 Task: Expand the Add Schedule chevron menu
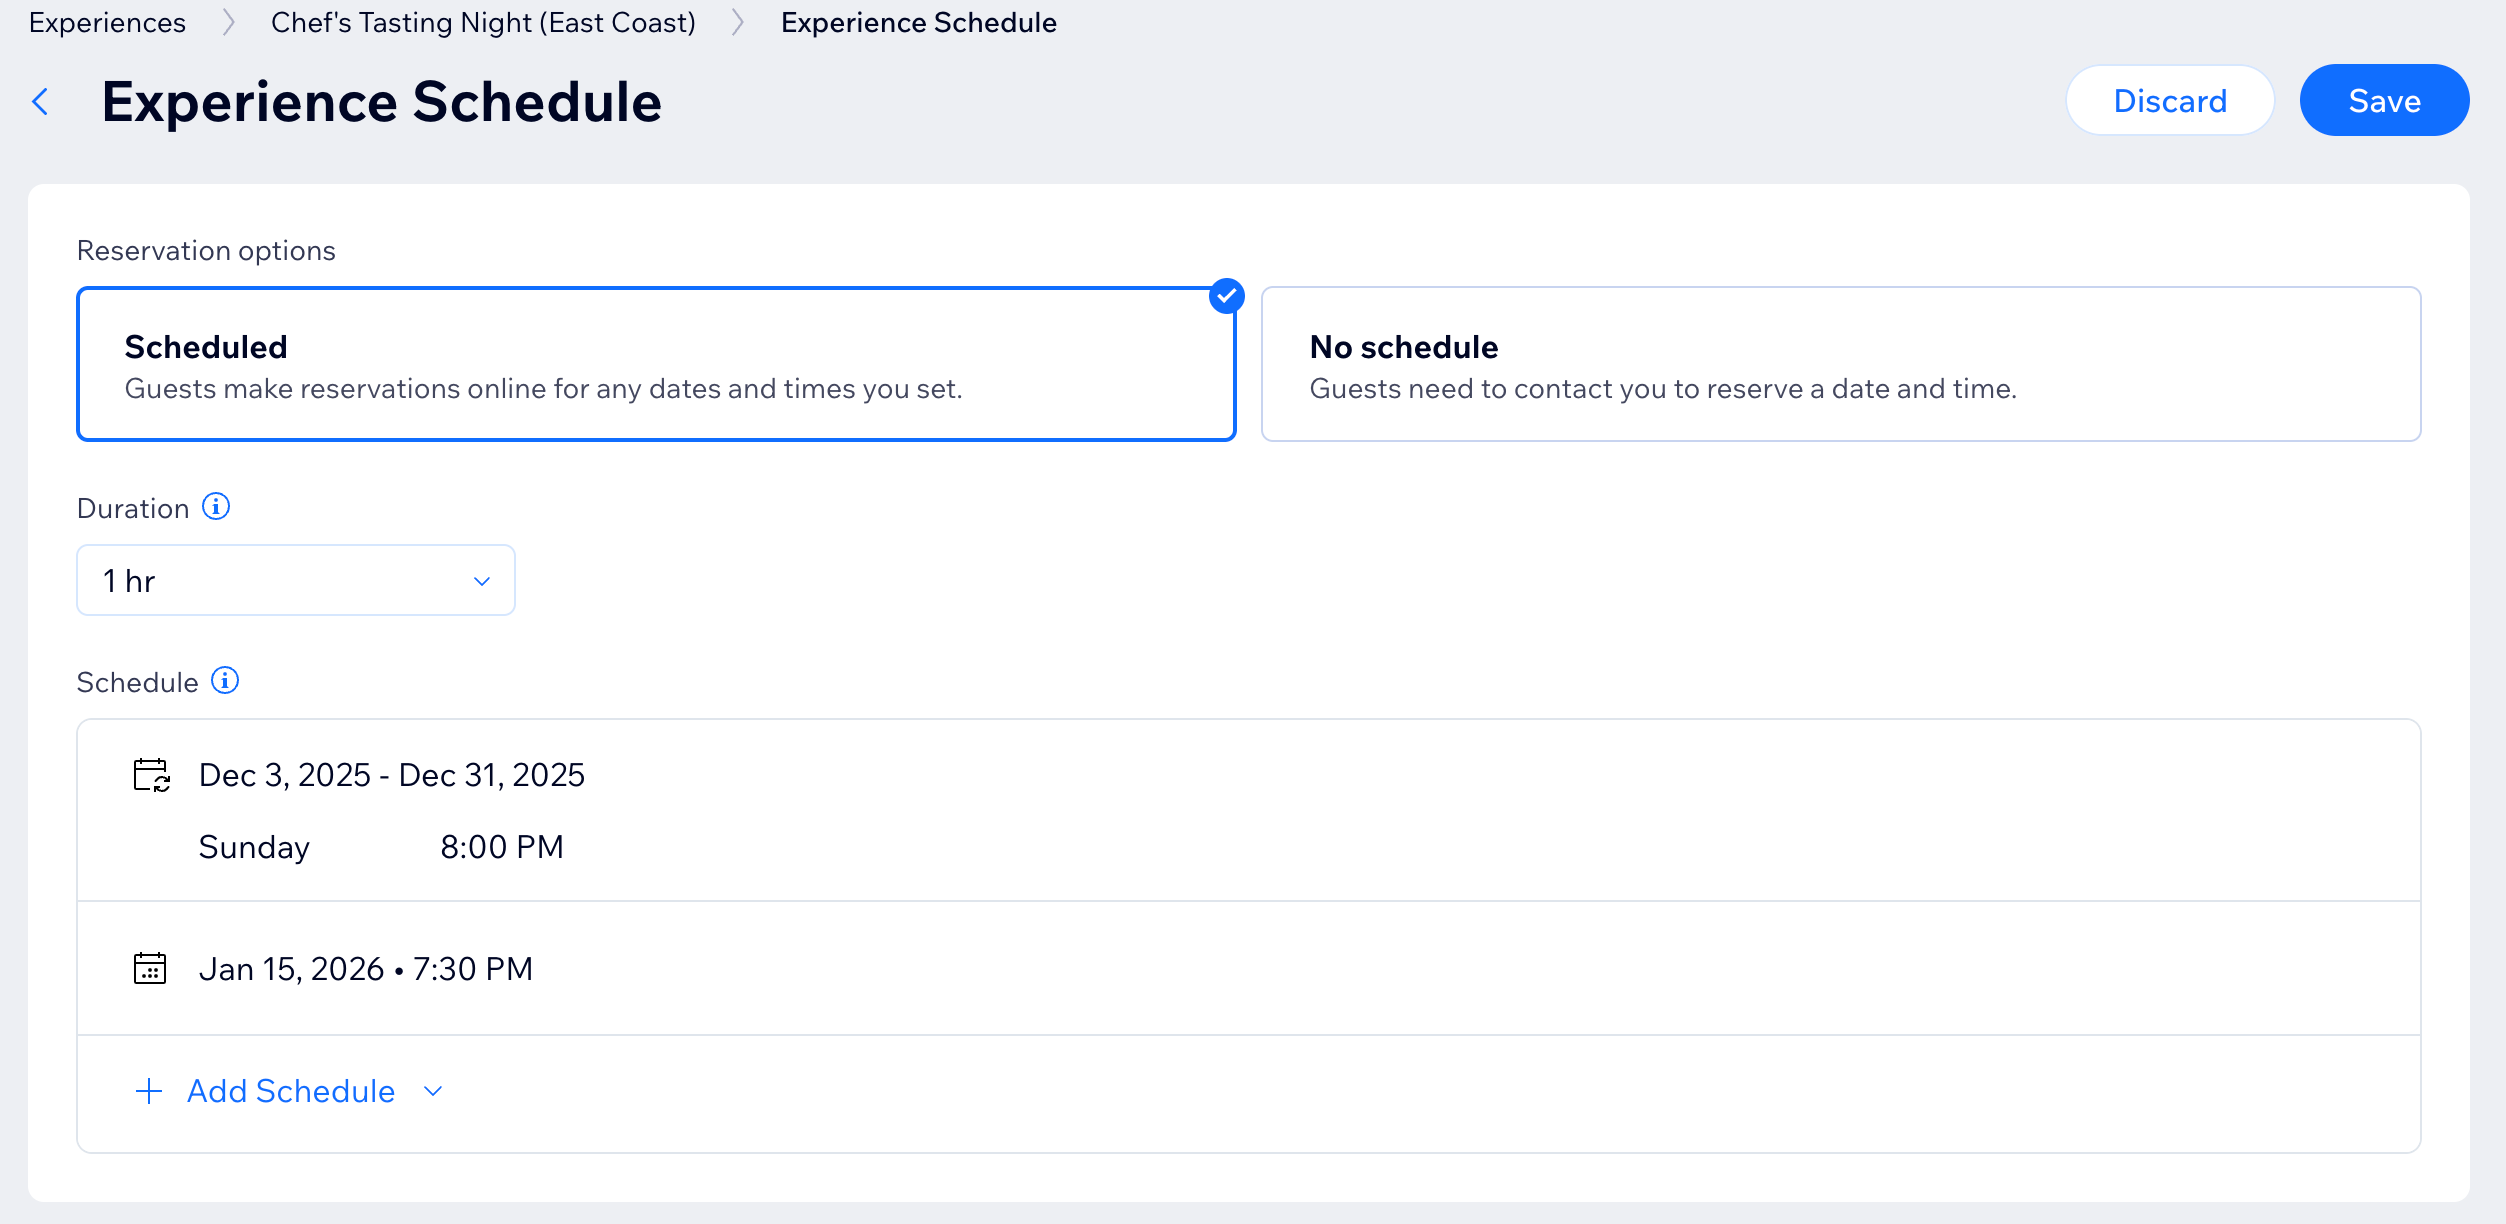(433, 1091)
